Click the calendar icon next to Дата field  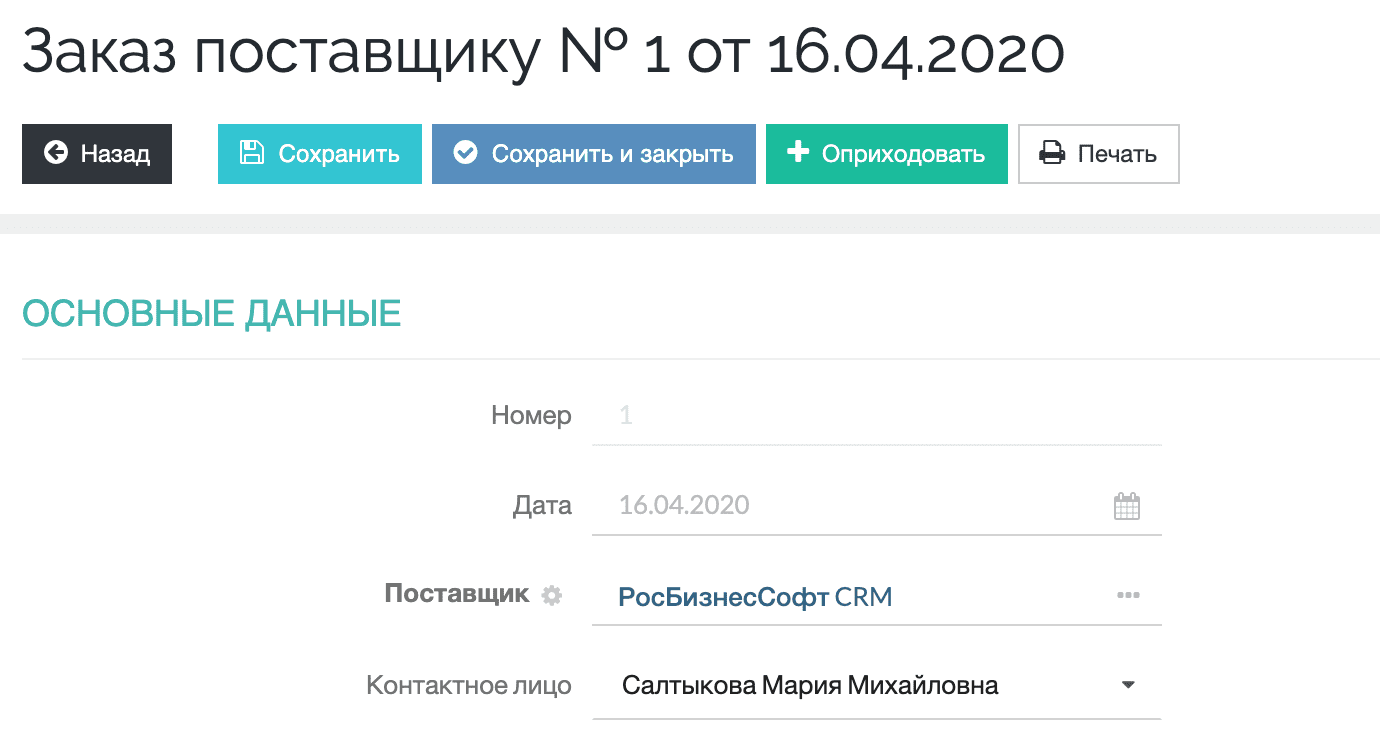[x=1128, y=506]
